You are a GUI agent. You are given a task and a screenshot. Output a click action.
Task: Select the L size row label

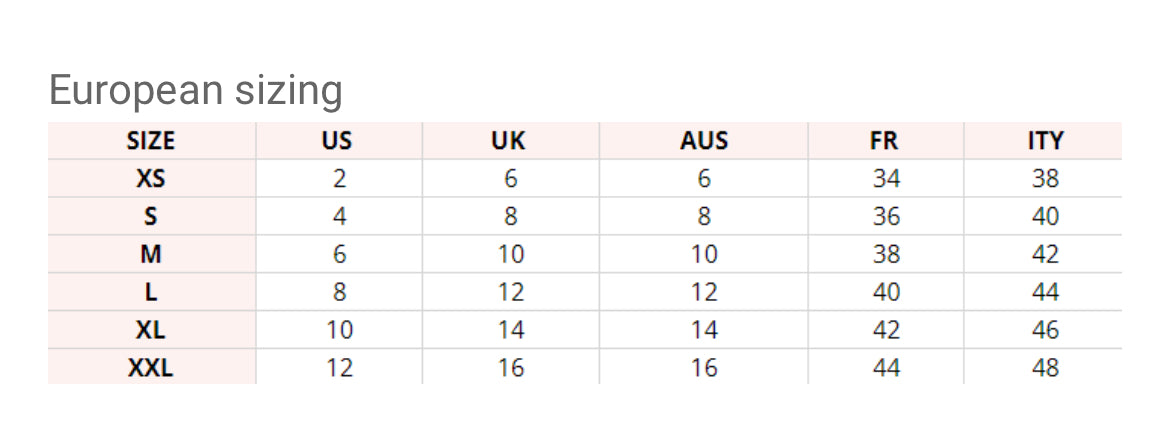pos(151,292)
